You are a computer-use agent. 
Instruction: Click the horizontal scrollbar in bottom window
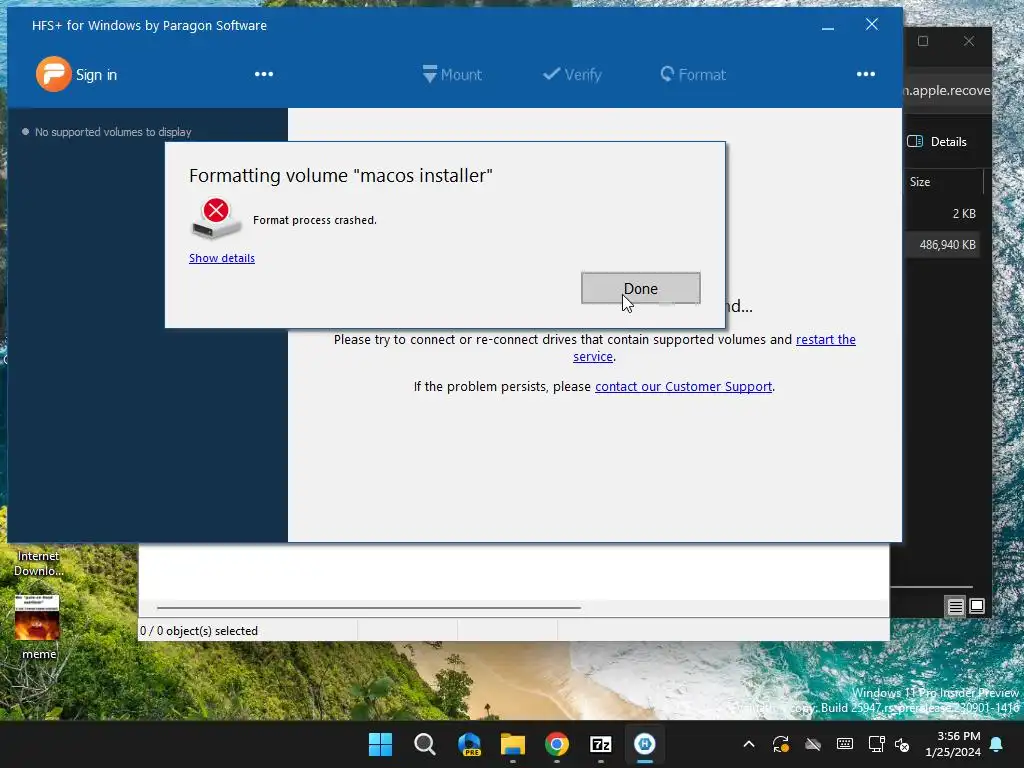[369, 607]
